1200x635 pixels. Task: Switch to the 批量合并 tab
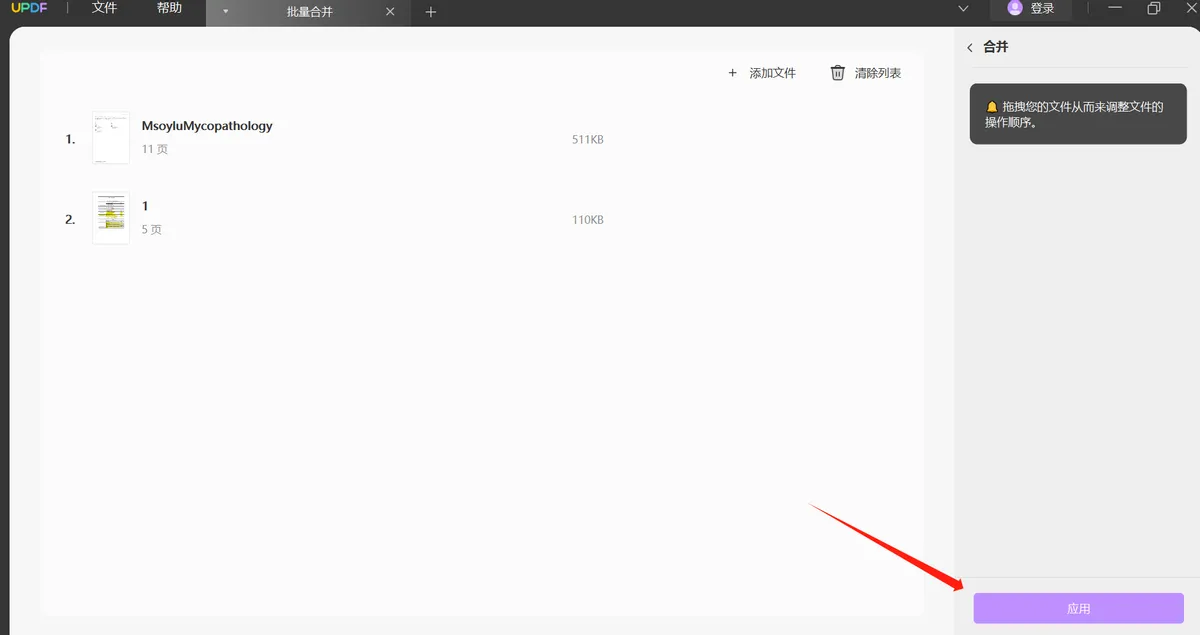coord(309,12)
